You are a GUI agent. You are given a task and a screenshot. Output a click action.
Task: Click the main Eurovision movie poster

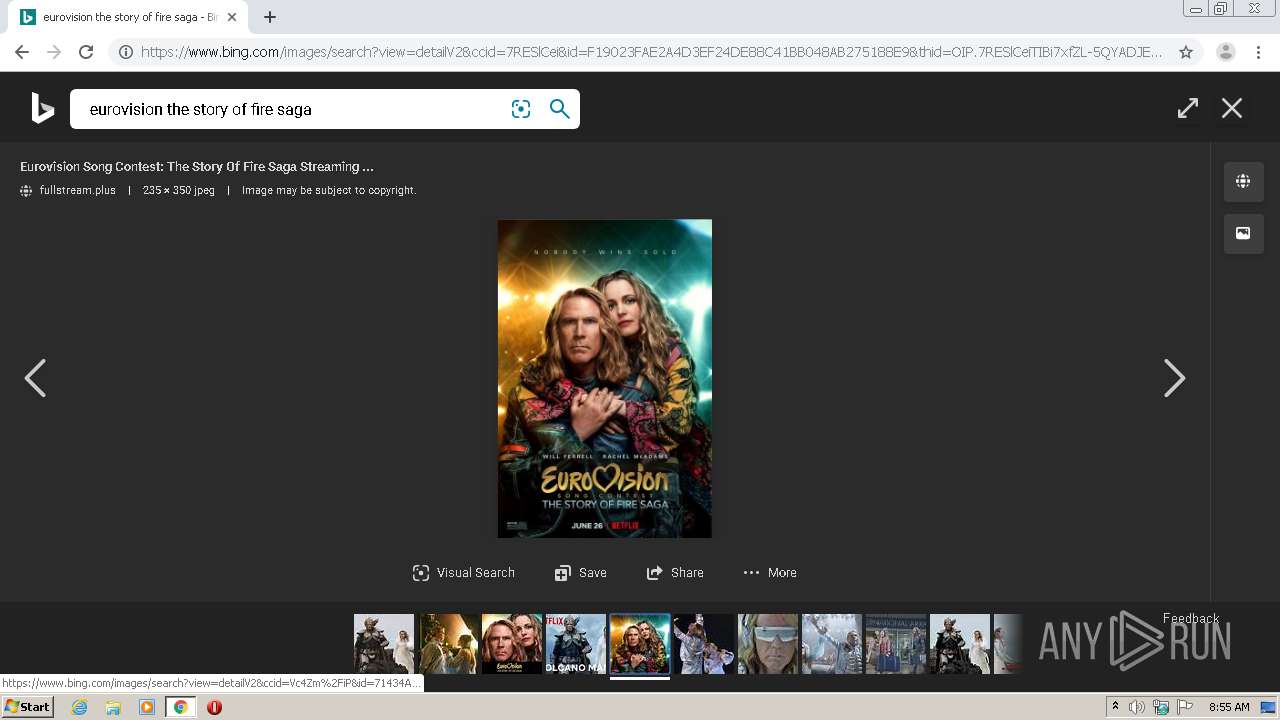(x=605, y=379)
